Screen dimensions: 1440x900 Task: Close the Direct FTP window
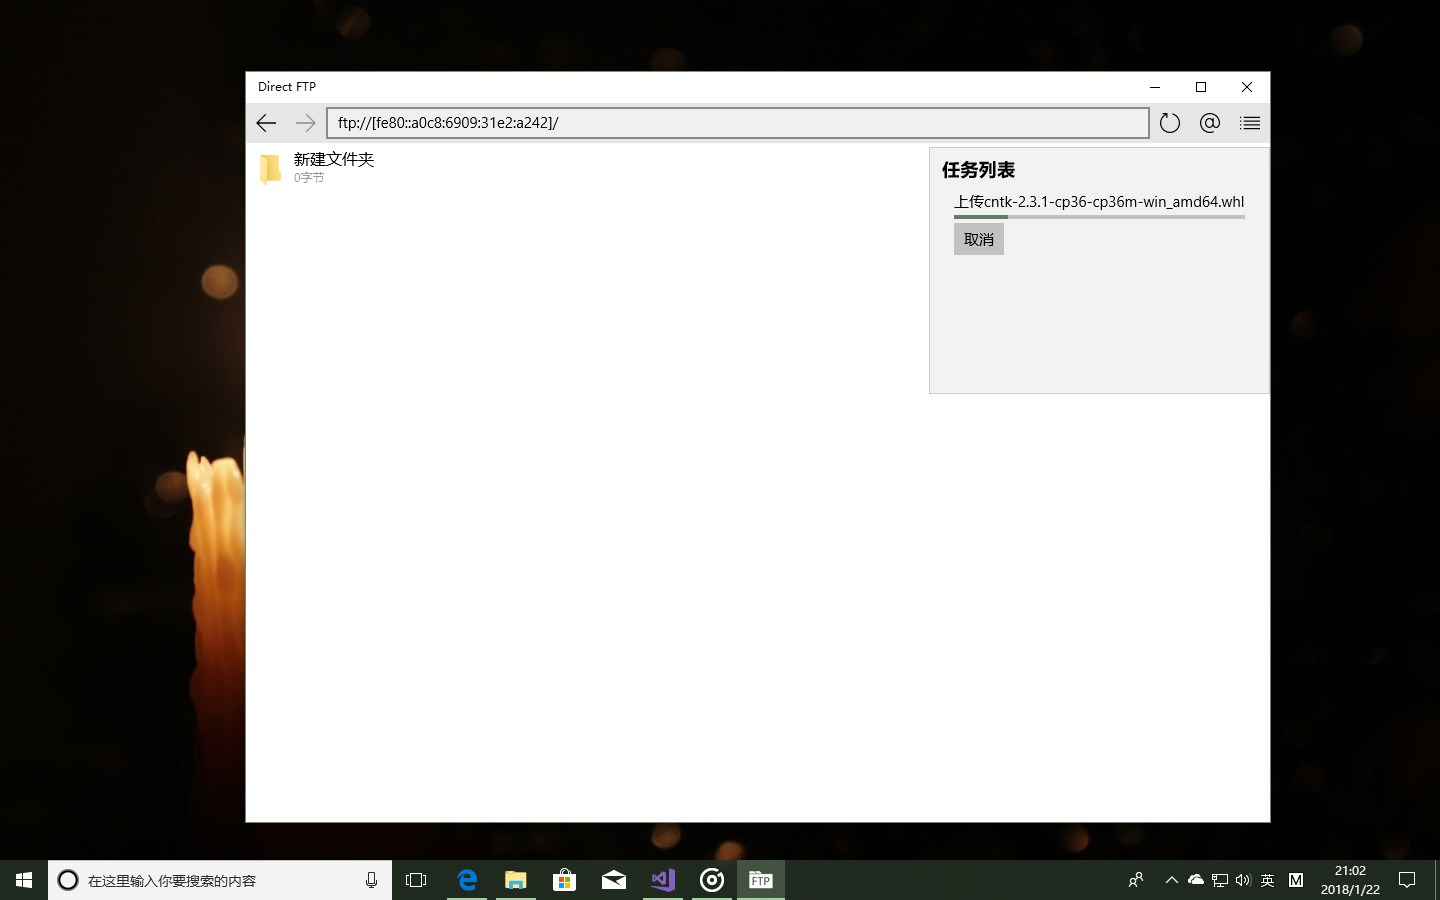click(x=1247, y=87)
